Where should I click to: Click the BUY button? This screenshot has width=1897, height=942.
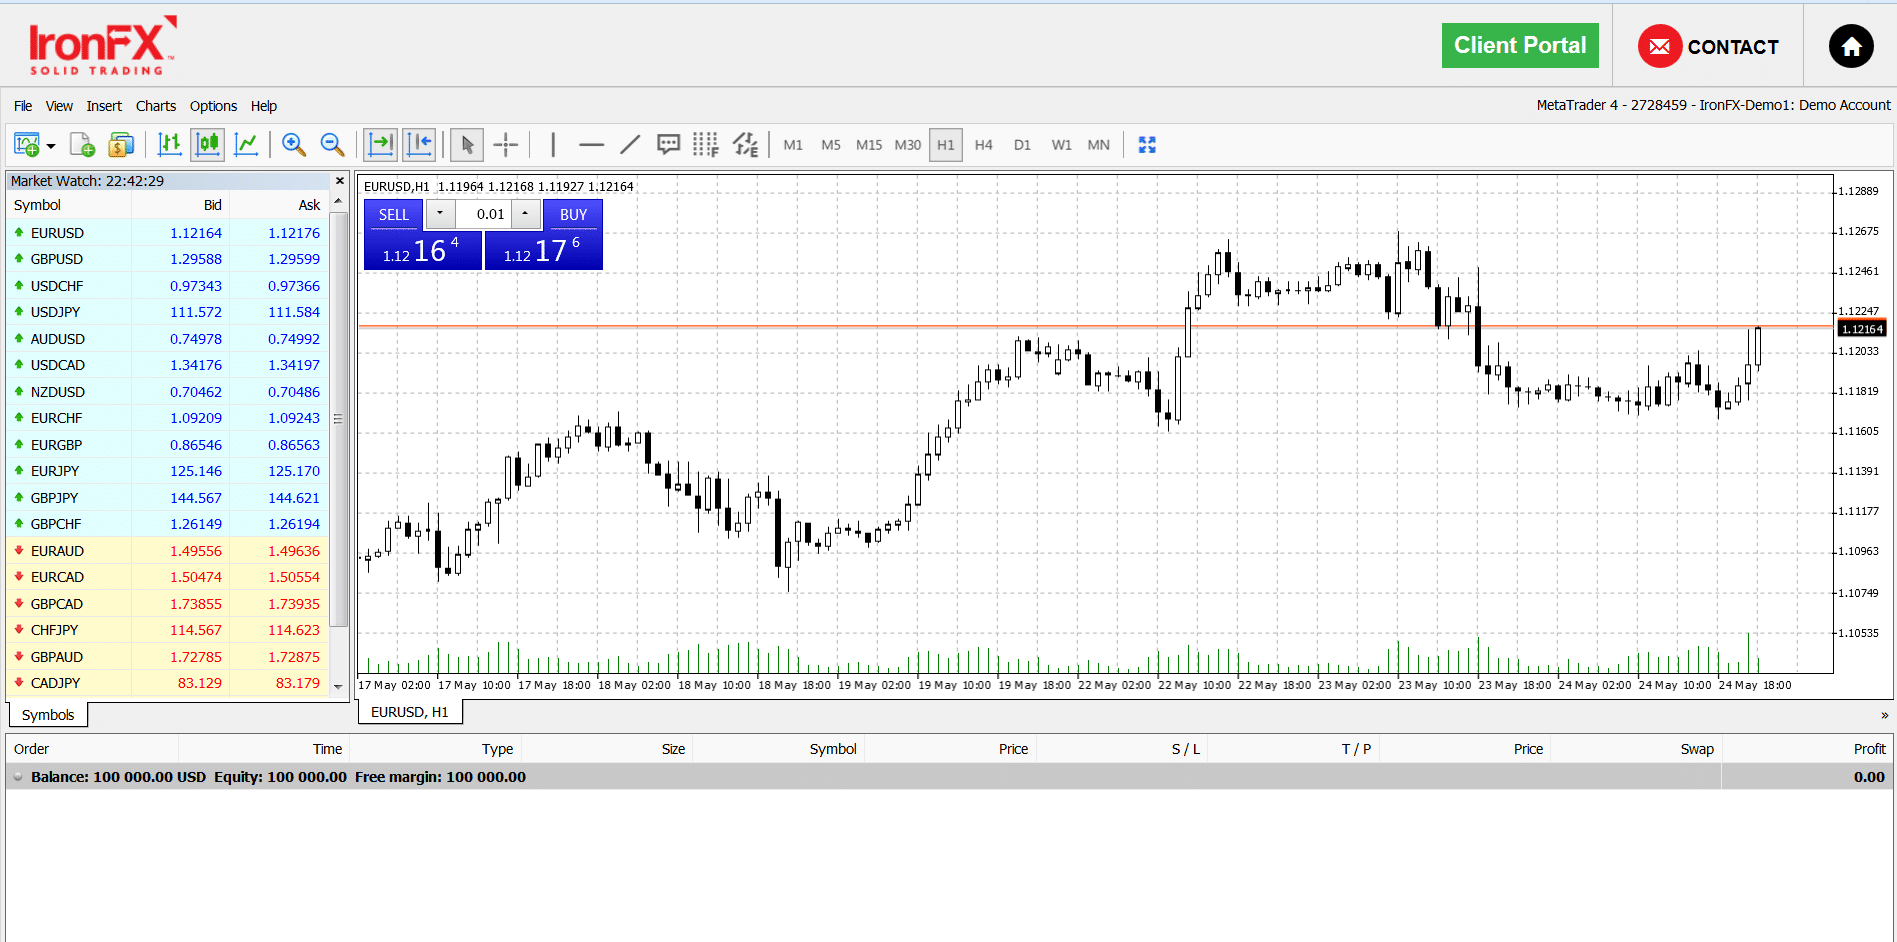(x=573, y=214)
